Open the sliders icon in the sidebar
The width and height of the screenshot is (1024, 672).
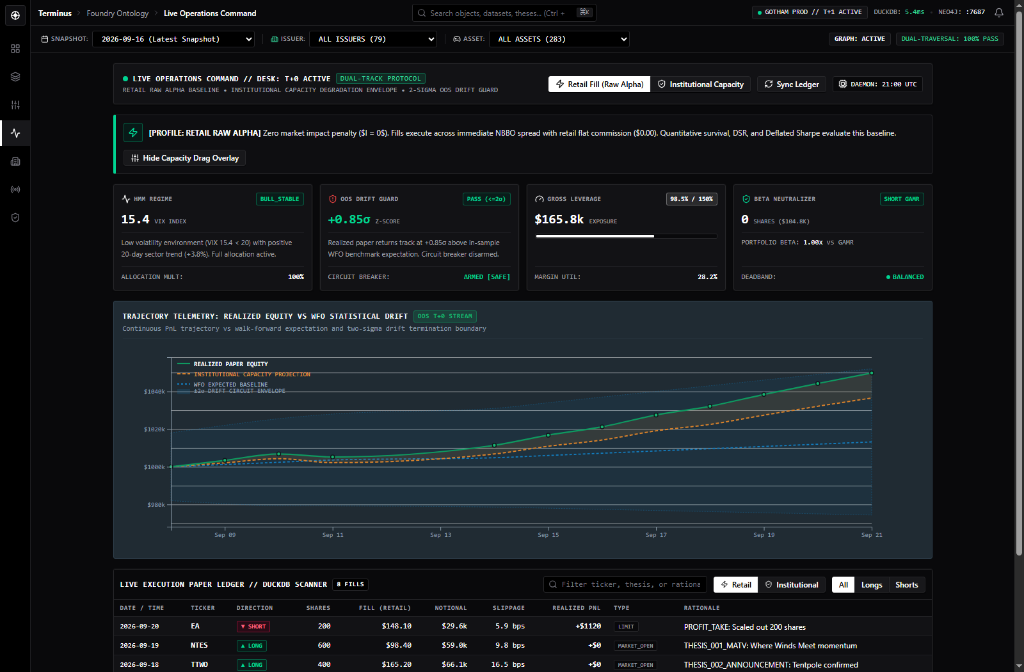tap(15, 104)
